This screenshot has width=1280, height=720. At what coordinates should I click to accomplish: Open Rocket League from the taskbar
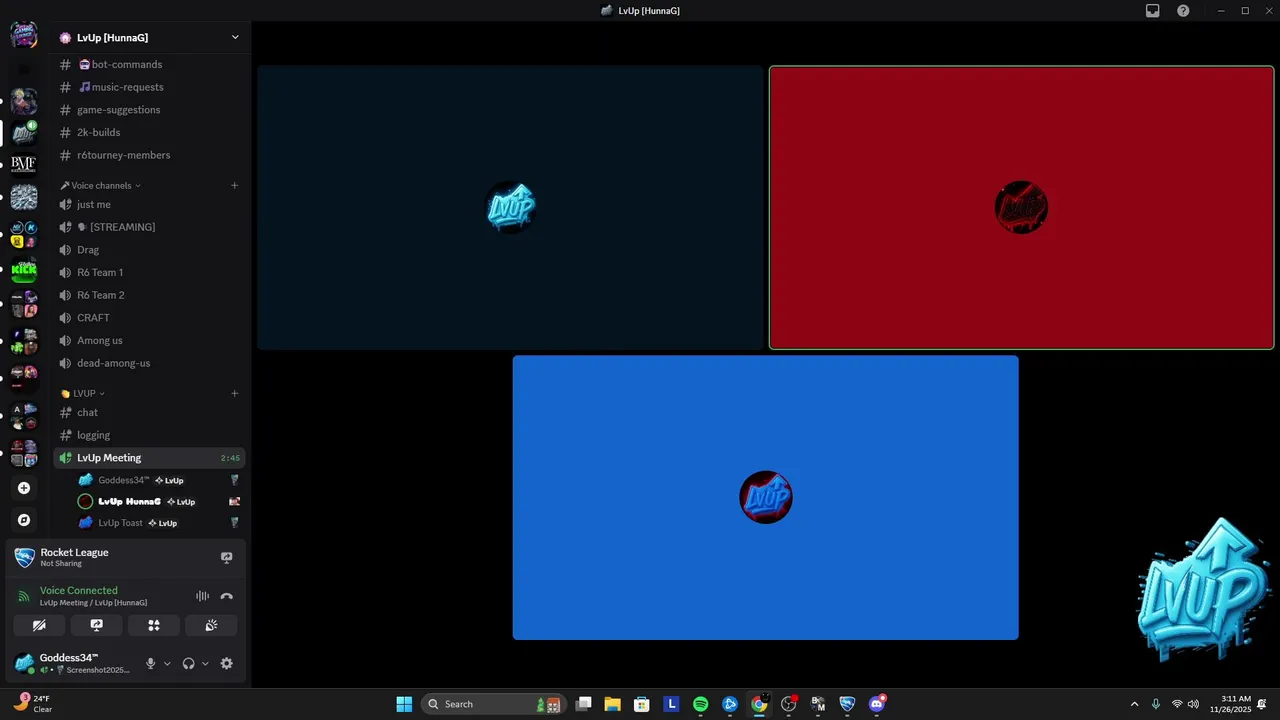[x=847, y=704]
